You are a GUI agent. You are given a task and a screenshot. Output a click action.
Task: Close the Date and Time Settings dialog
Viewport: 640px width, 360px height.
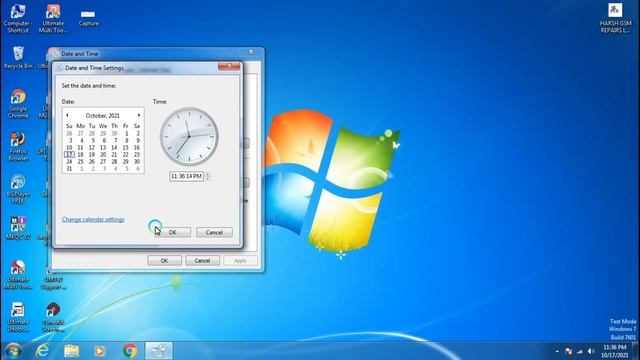(229, 66)
